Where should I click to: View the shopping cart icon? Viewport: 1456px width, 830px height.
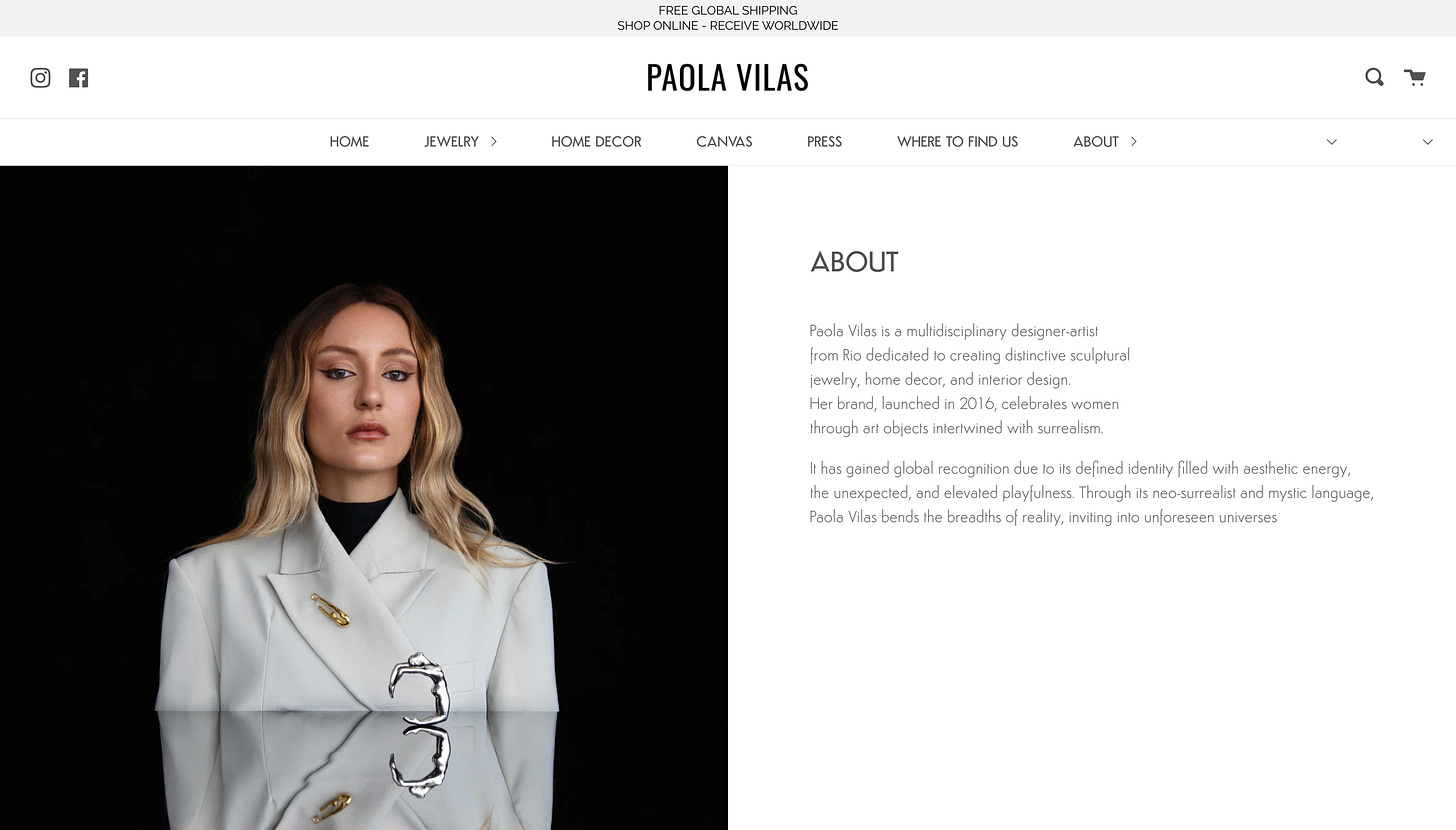tap(1415, 77)
